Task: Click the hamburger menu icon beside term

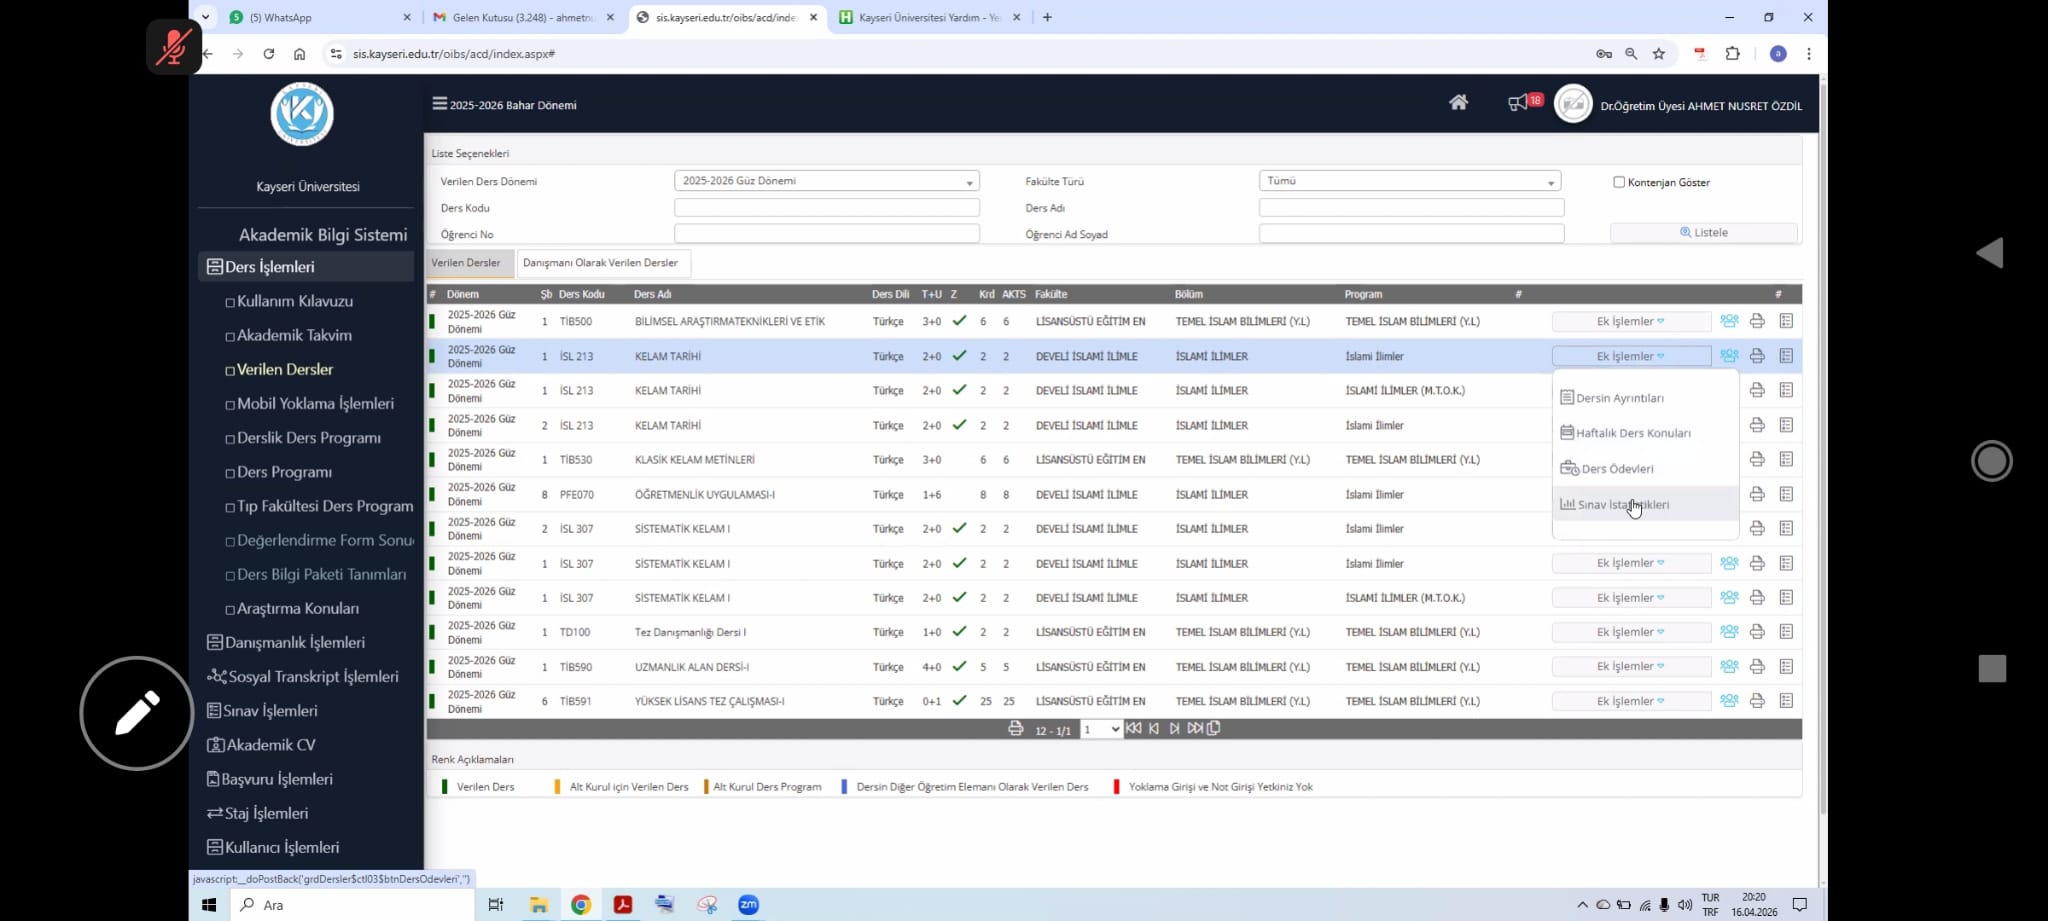Action: click(439, 104)
